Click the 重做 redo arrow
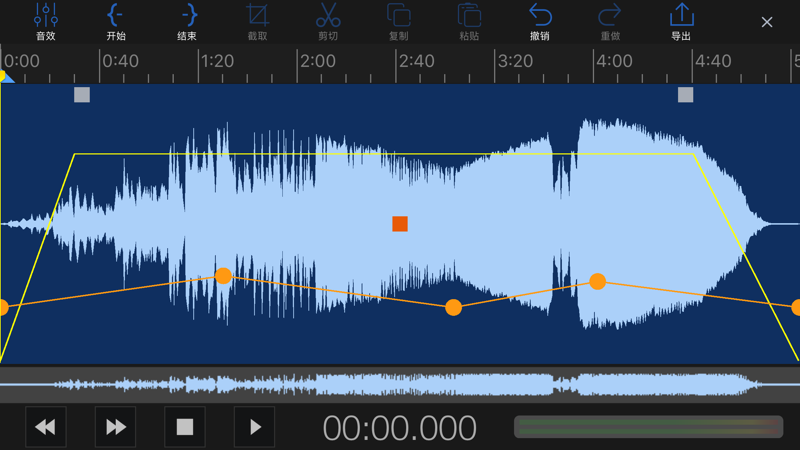Image resolution: width=800 pixels, height=450 pixels. [x=610, y=21]
